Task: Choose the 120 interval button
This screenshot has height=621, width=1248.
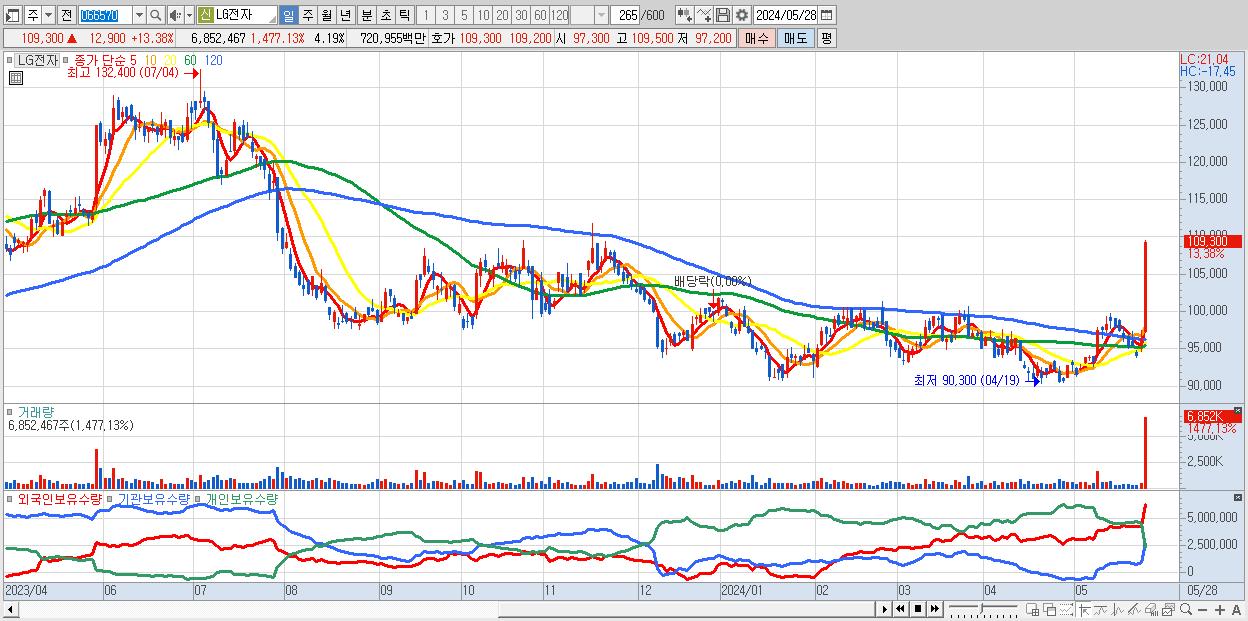Action: [559, 15]
